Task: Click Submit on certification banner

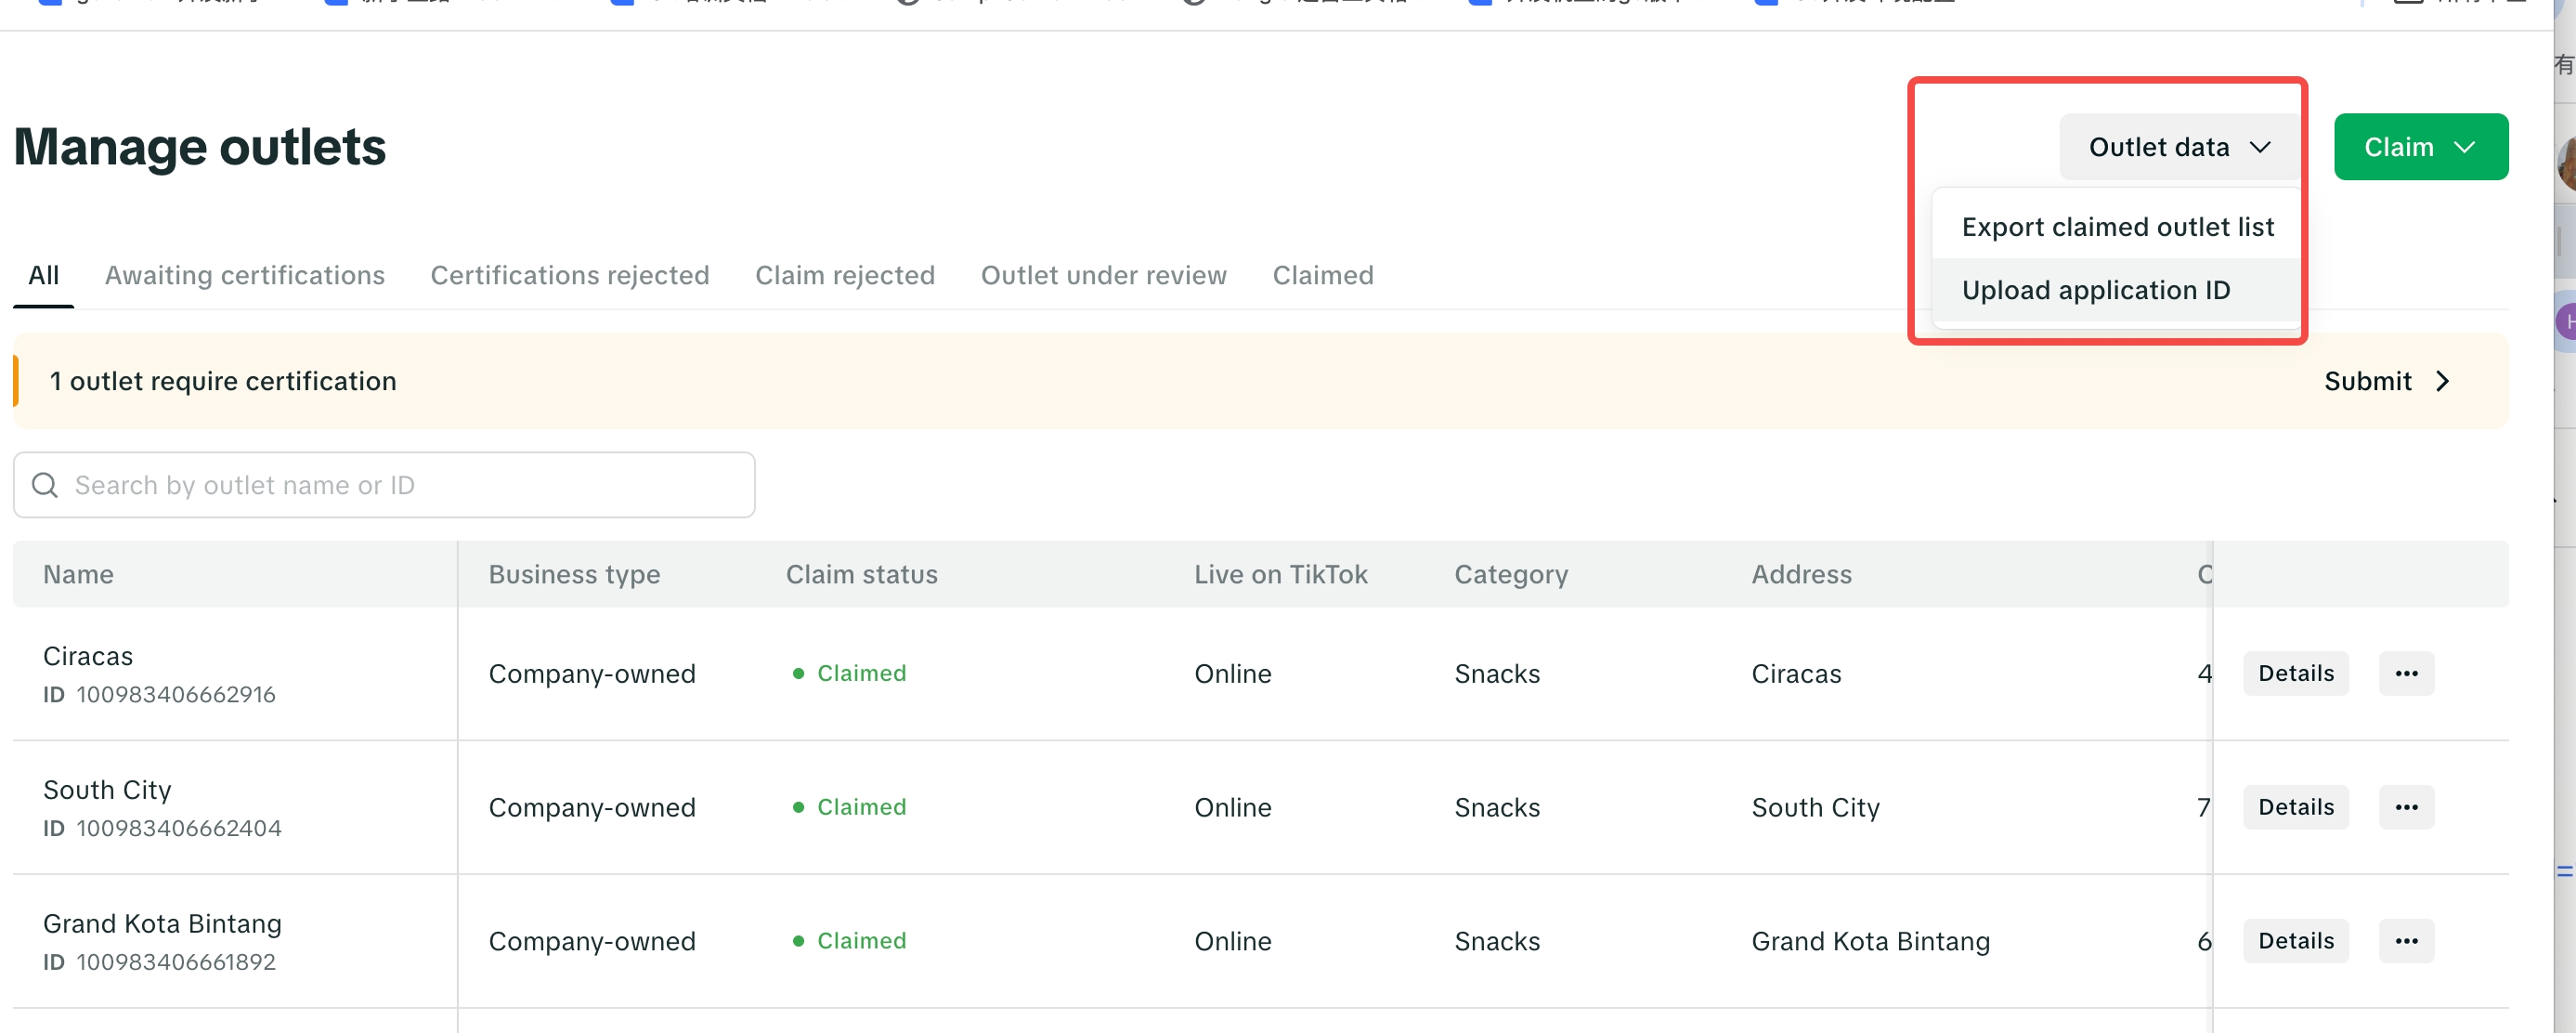Action: [x=2367, y=381]
